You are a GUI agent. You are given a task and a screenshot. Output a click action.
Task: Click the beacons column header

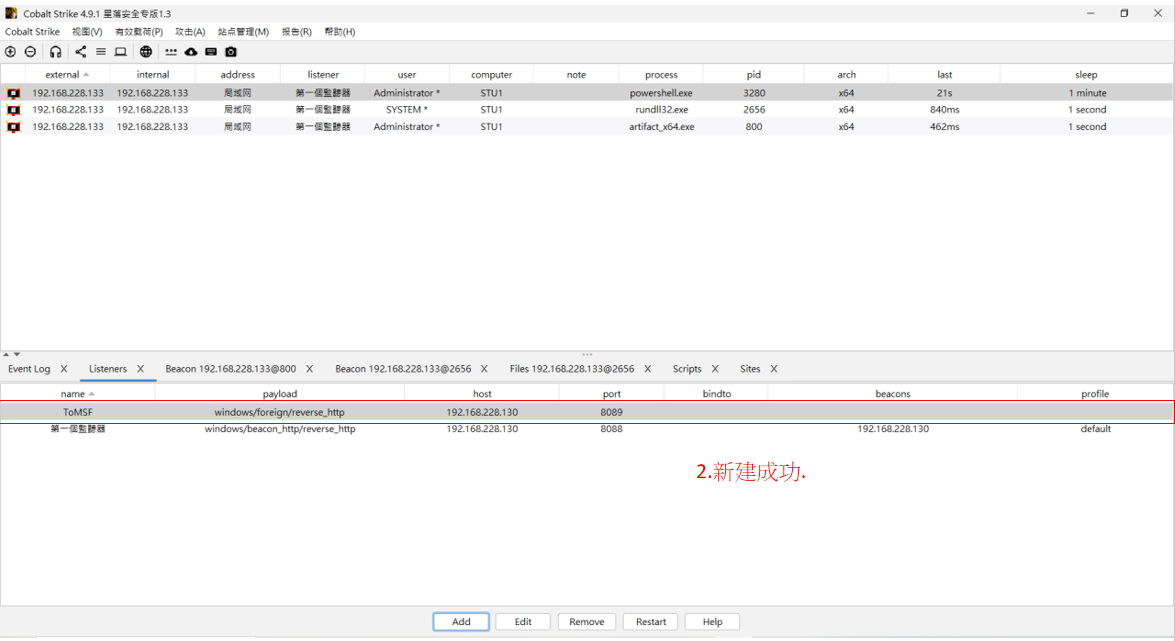[892, 394]
